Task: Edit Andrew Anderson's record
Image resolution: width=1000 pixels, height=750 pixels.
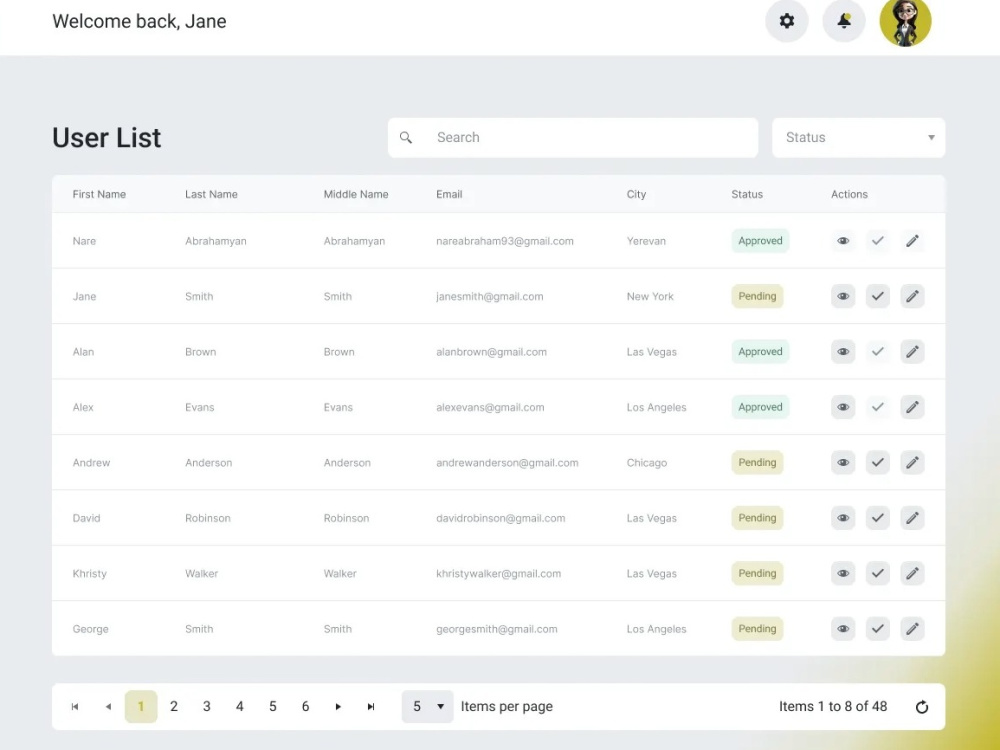Action: coord(912,462)
